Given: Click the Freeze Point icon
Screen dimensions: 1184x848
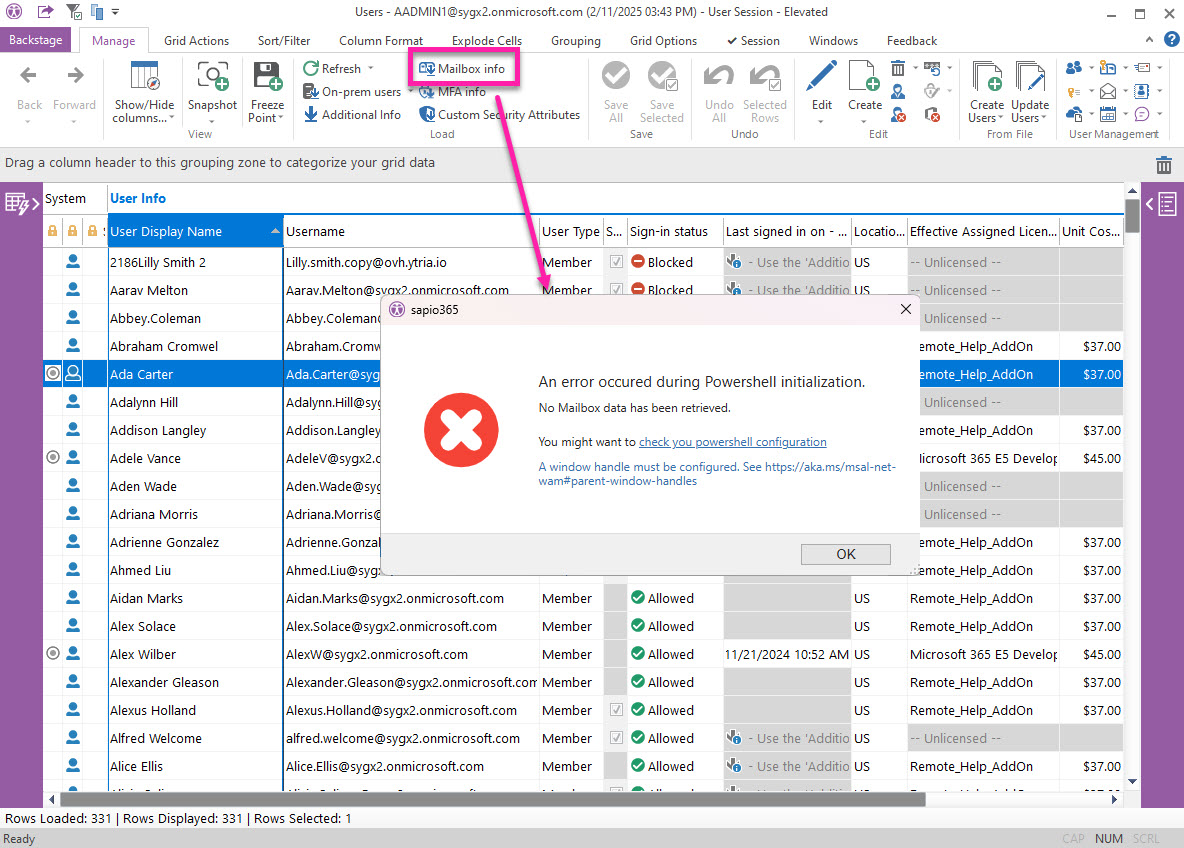Looking at the screenshot, I should pyautogui.click(x=267, y=78).
